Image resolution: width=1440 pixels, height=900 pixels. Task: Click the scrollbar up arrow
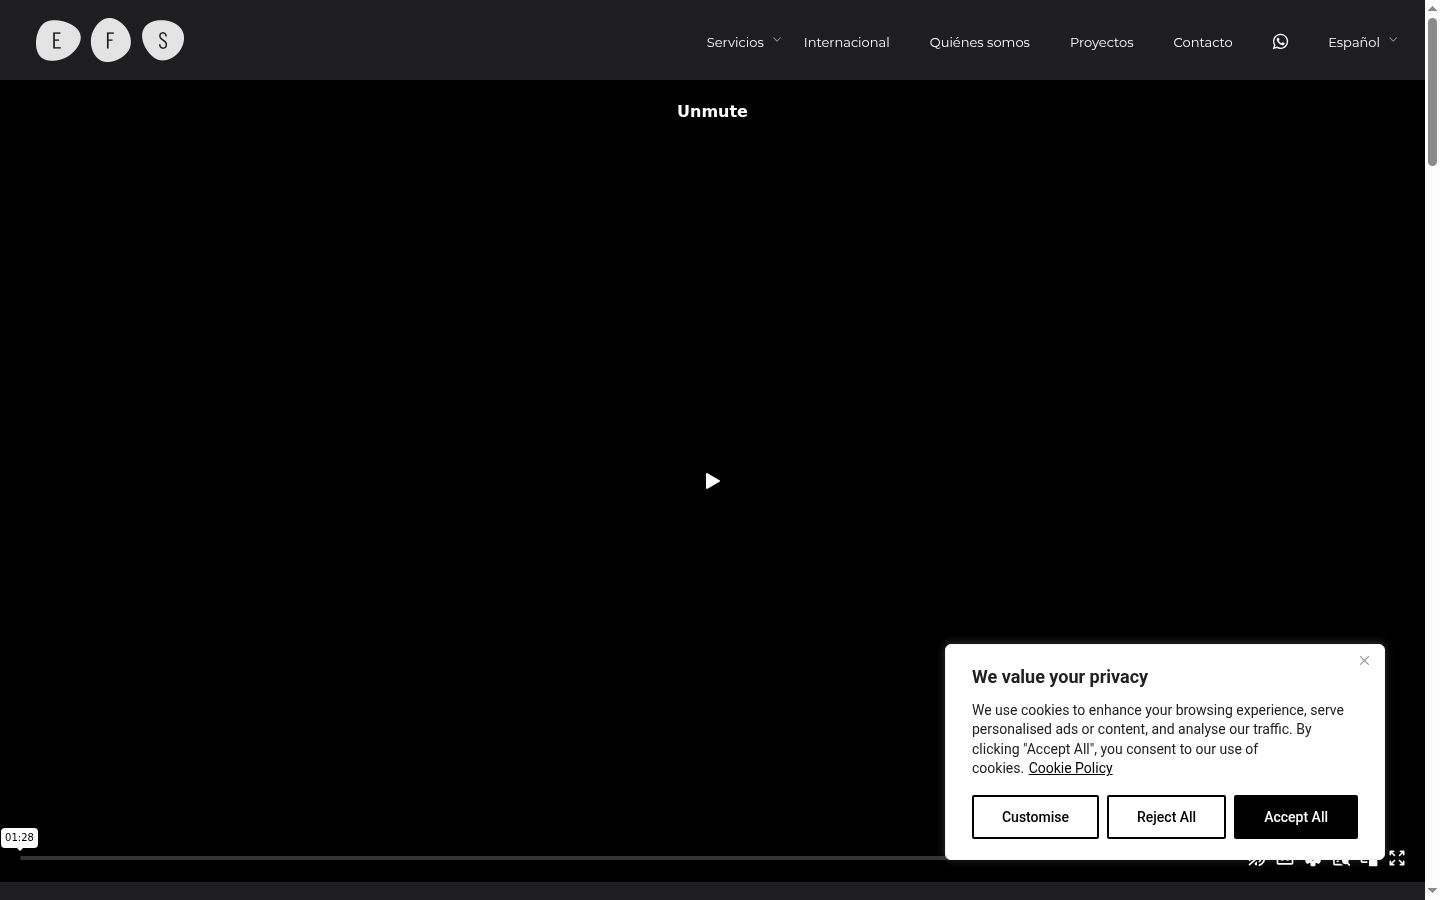coord(1432,7)
